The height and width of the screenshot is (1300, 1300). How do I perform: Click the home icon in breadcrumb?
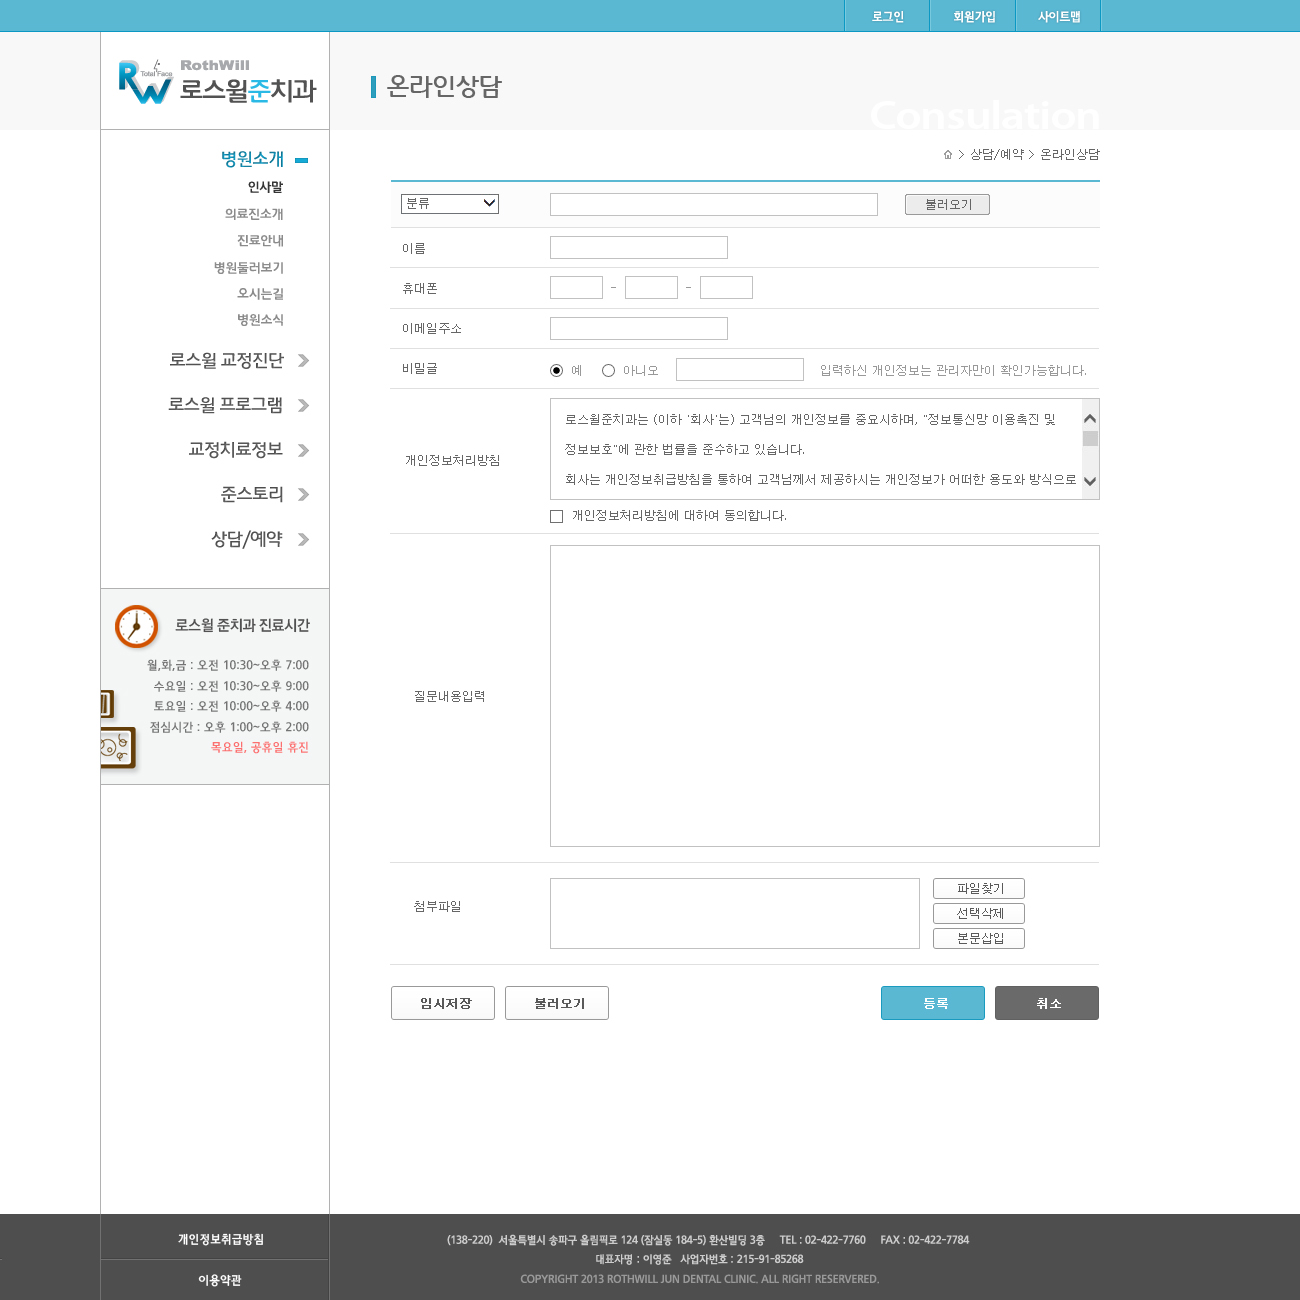click(x=947, y=155)
